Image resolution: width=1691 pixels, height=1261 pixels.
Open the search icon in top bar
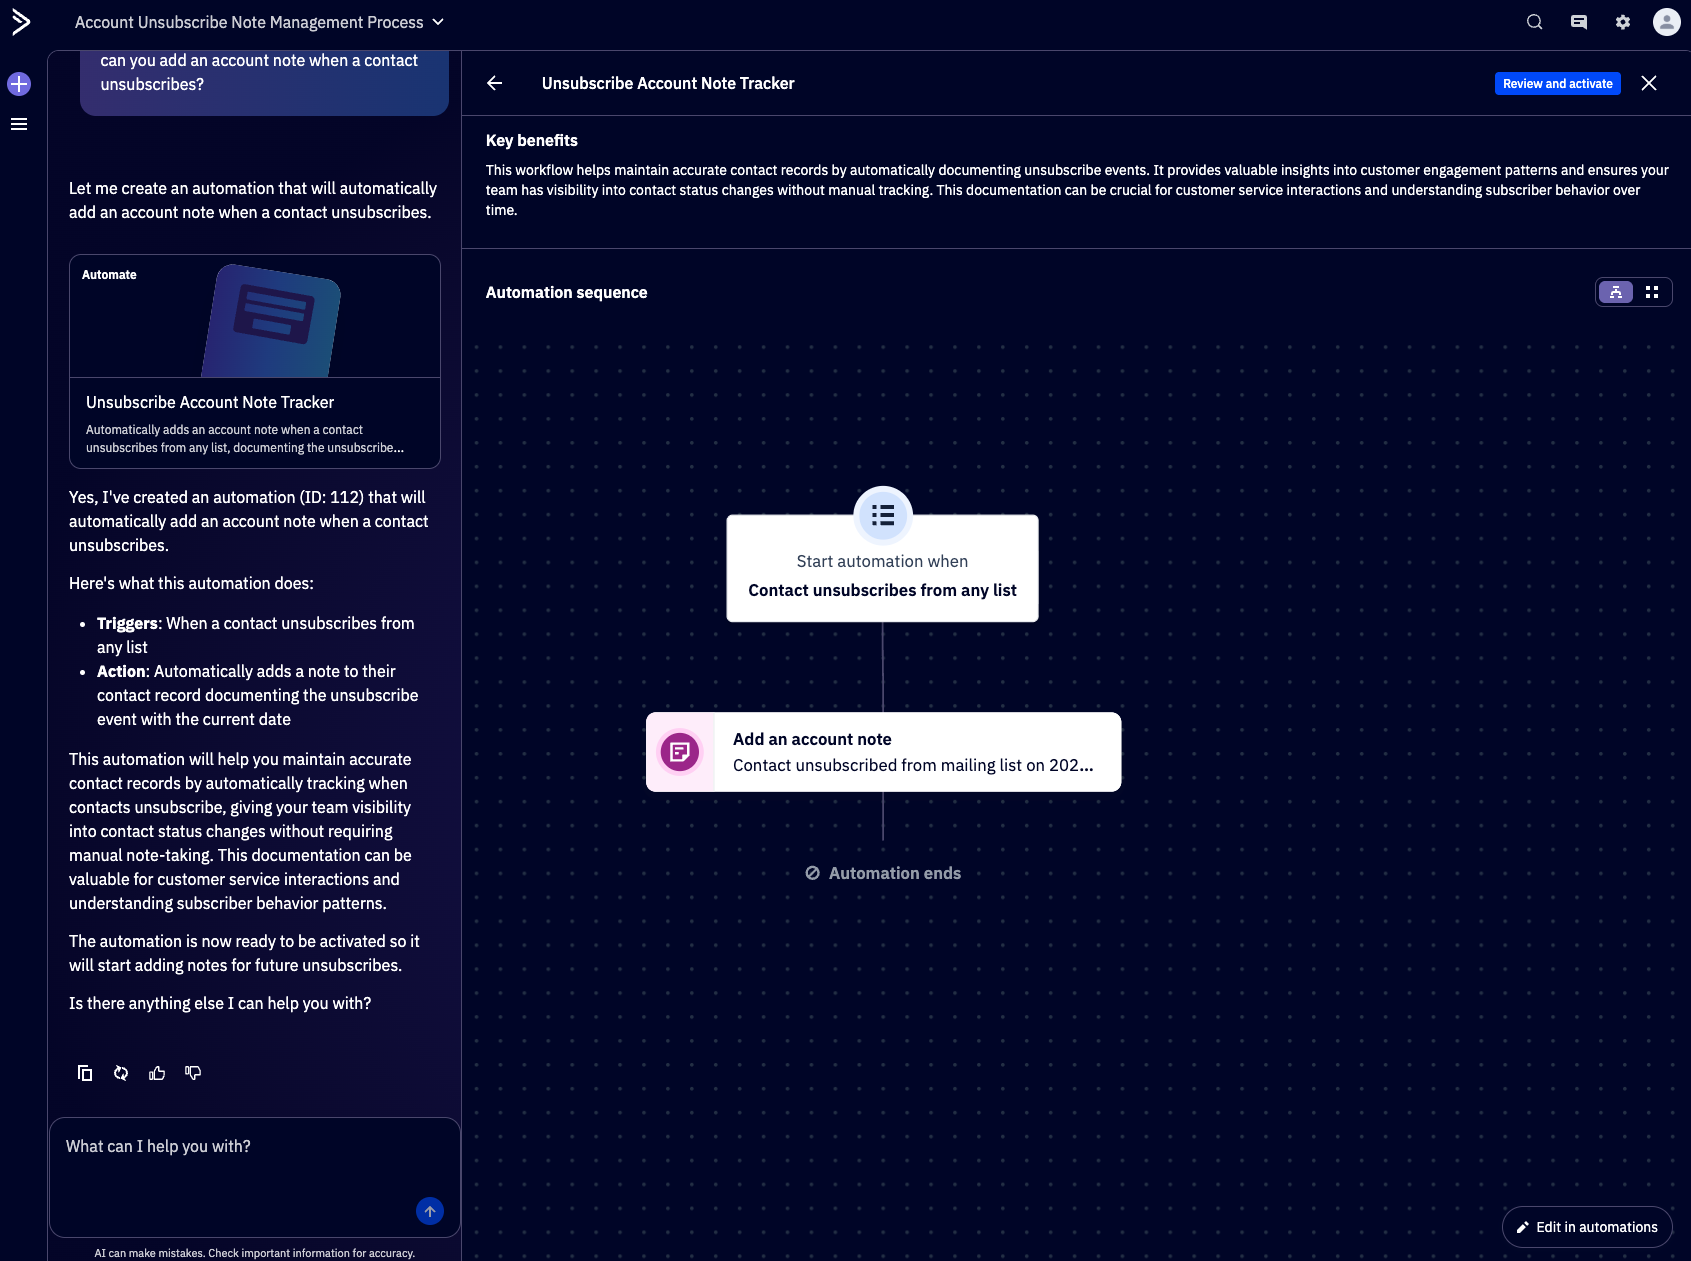coord(1534,22)
